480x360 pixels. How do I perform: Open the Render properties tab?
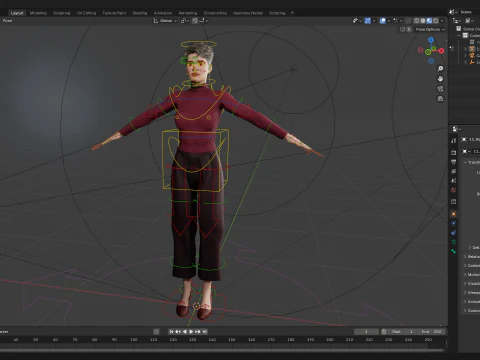point(453,153)
